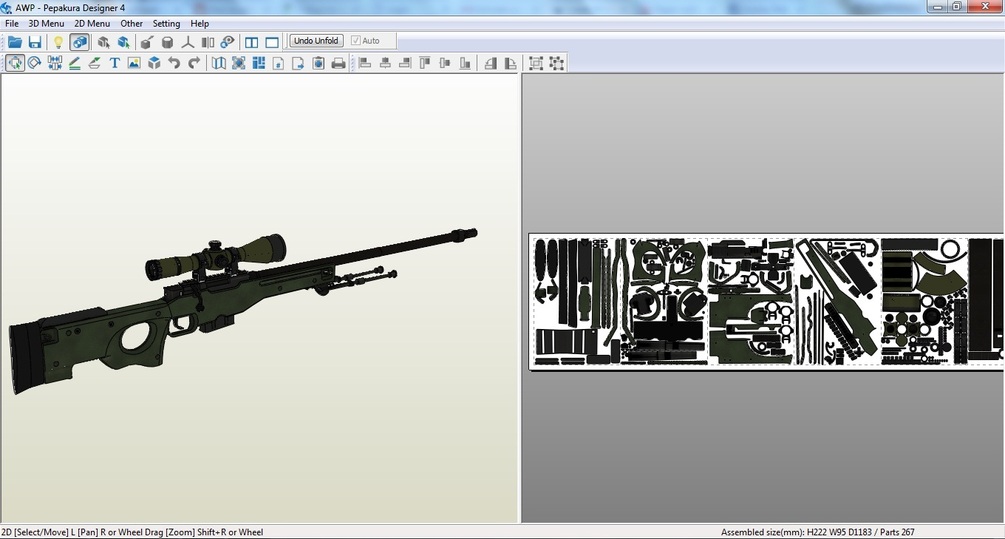
Task: Open the 3D Menu
Action: click(46, 23)
